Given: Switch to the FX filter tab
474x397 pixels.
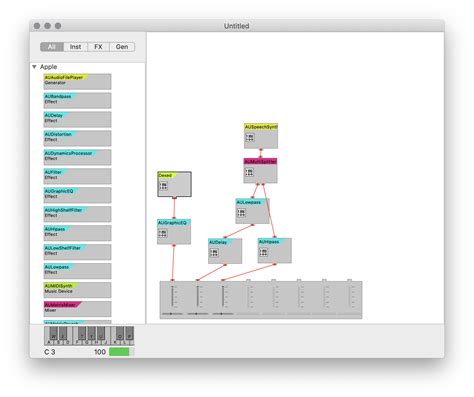Looking at the screenshot, I should pyautogui.click(x=98, y=47).
